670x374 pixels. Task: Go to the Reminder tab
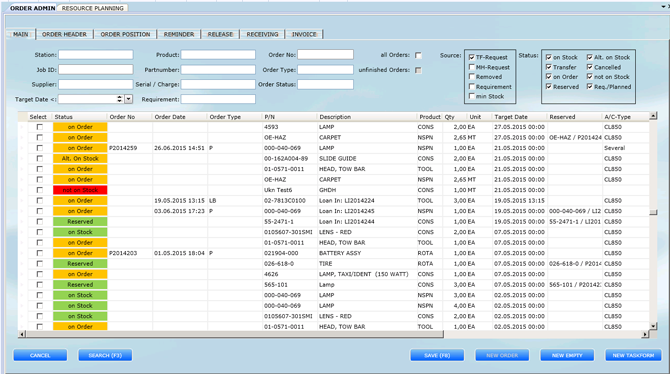click(179, 34)
